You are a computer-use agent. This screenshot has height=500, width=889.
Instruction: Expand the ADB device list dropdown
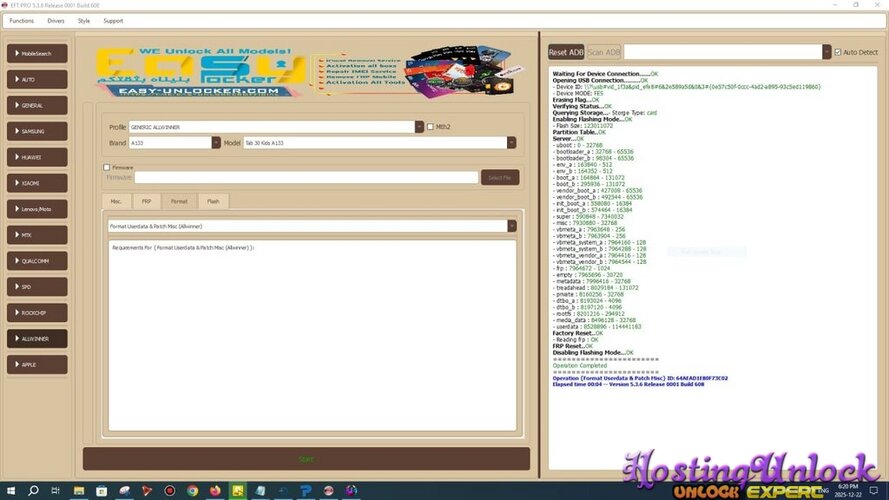point(827,52)
